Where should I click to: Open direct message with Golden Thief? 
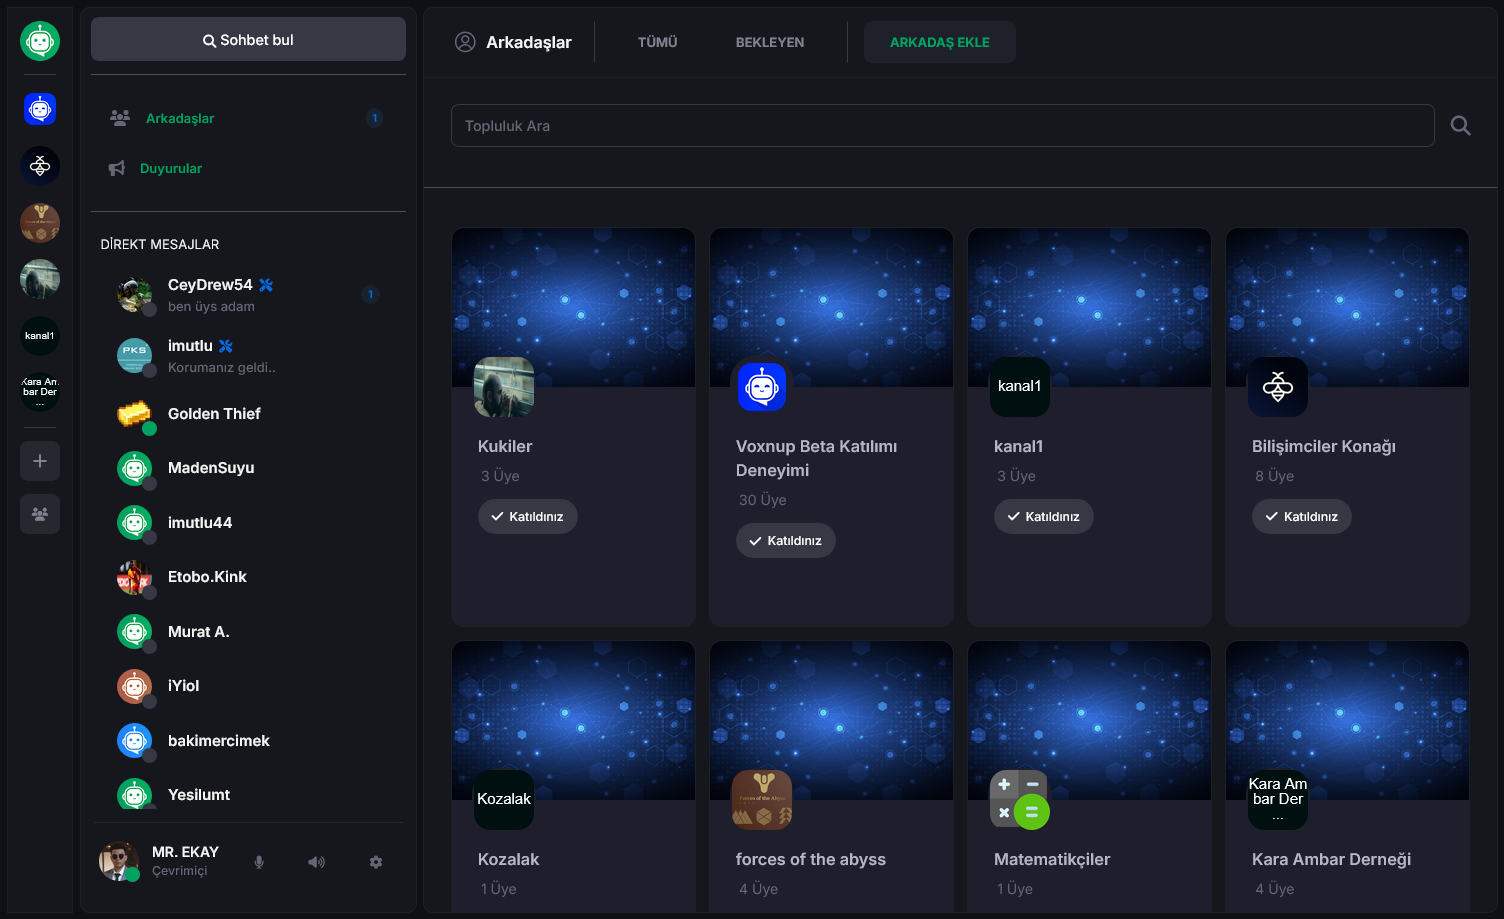pyautogui.click(x=248, y=414)
